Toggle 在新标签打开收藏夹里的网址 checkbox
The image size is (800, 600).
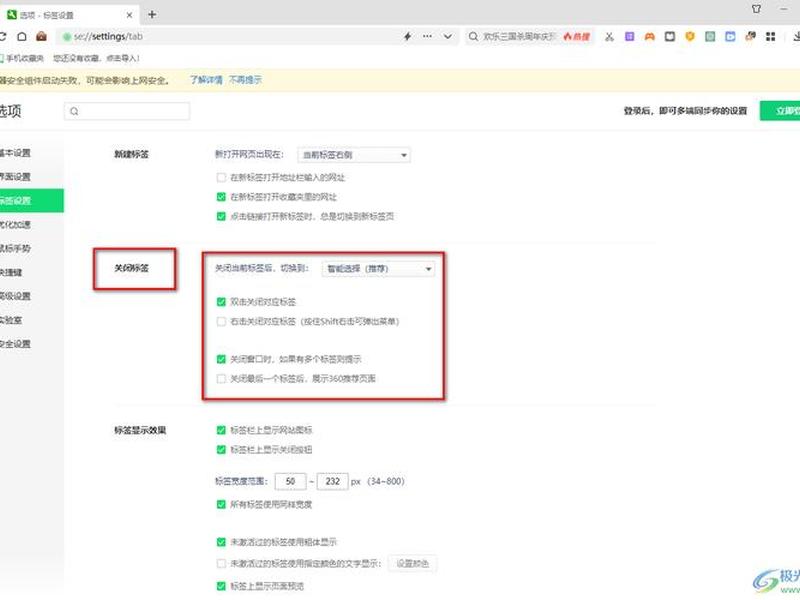pyautogui.click(x=221, y=197)
